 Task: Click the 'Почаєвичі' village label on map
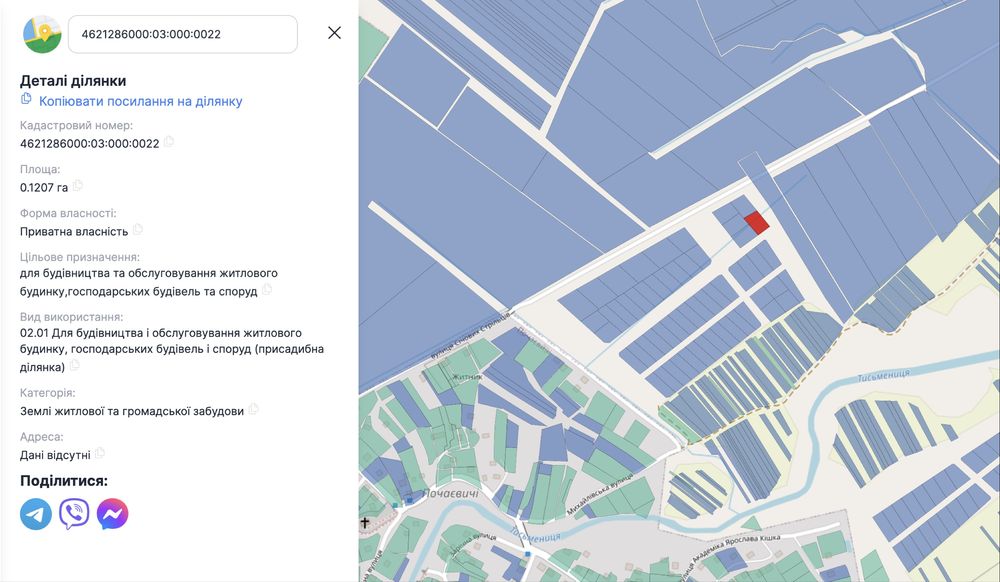point(450,494)
